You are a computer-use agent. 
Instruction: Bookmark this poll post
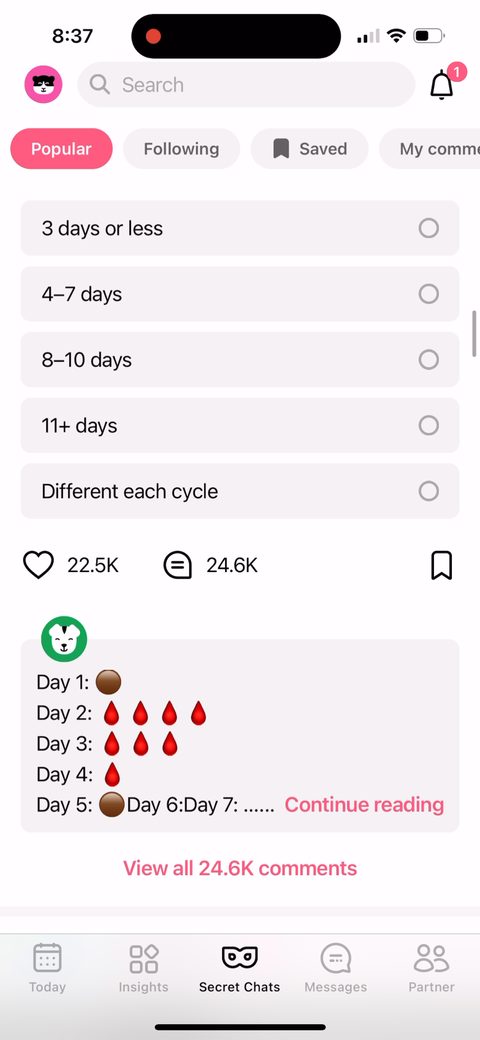point(442,565)
